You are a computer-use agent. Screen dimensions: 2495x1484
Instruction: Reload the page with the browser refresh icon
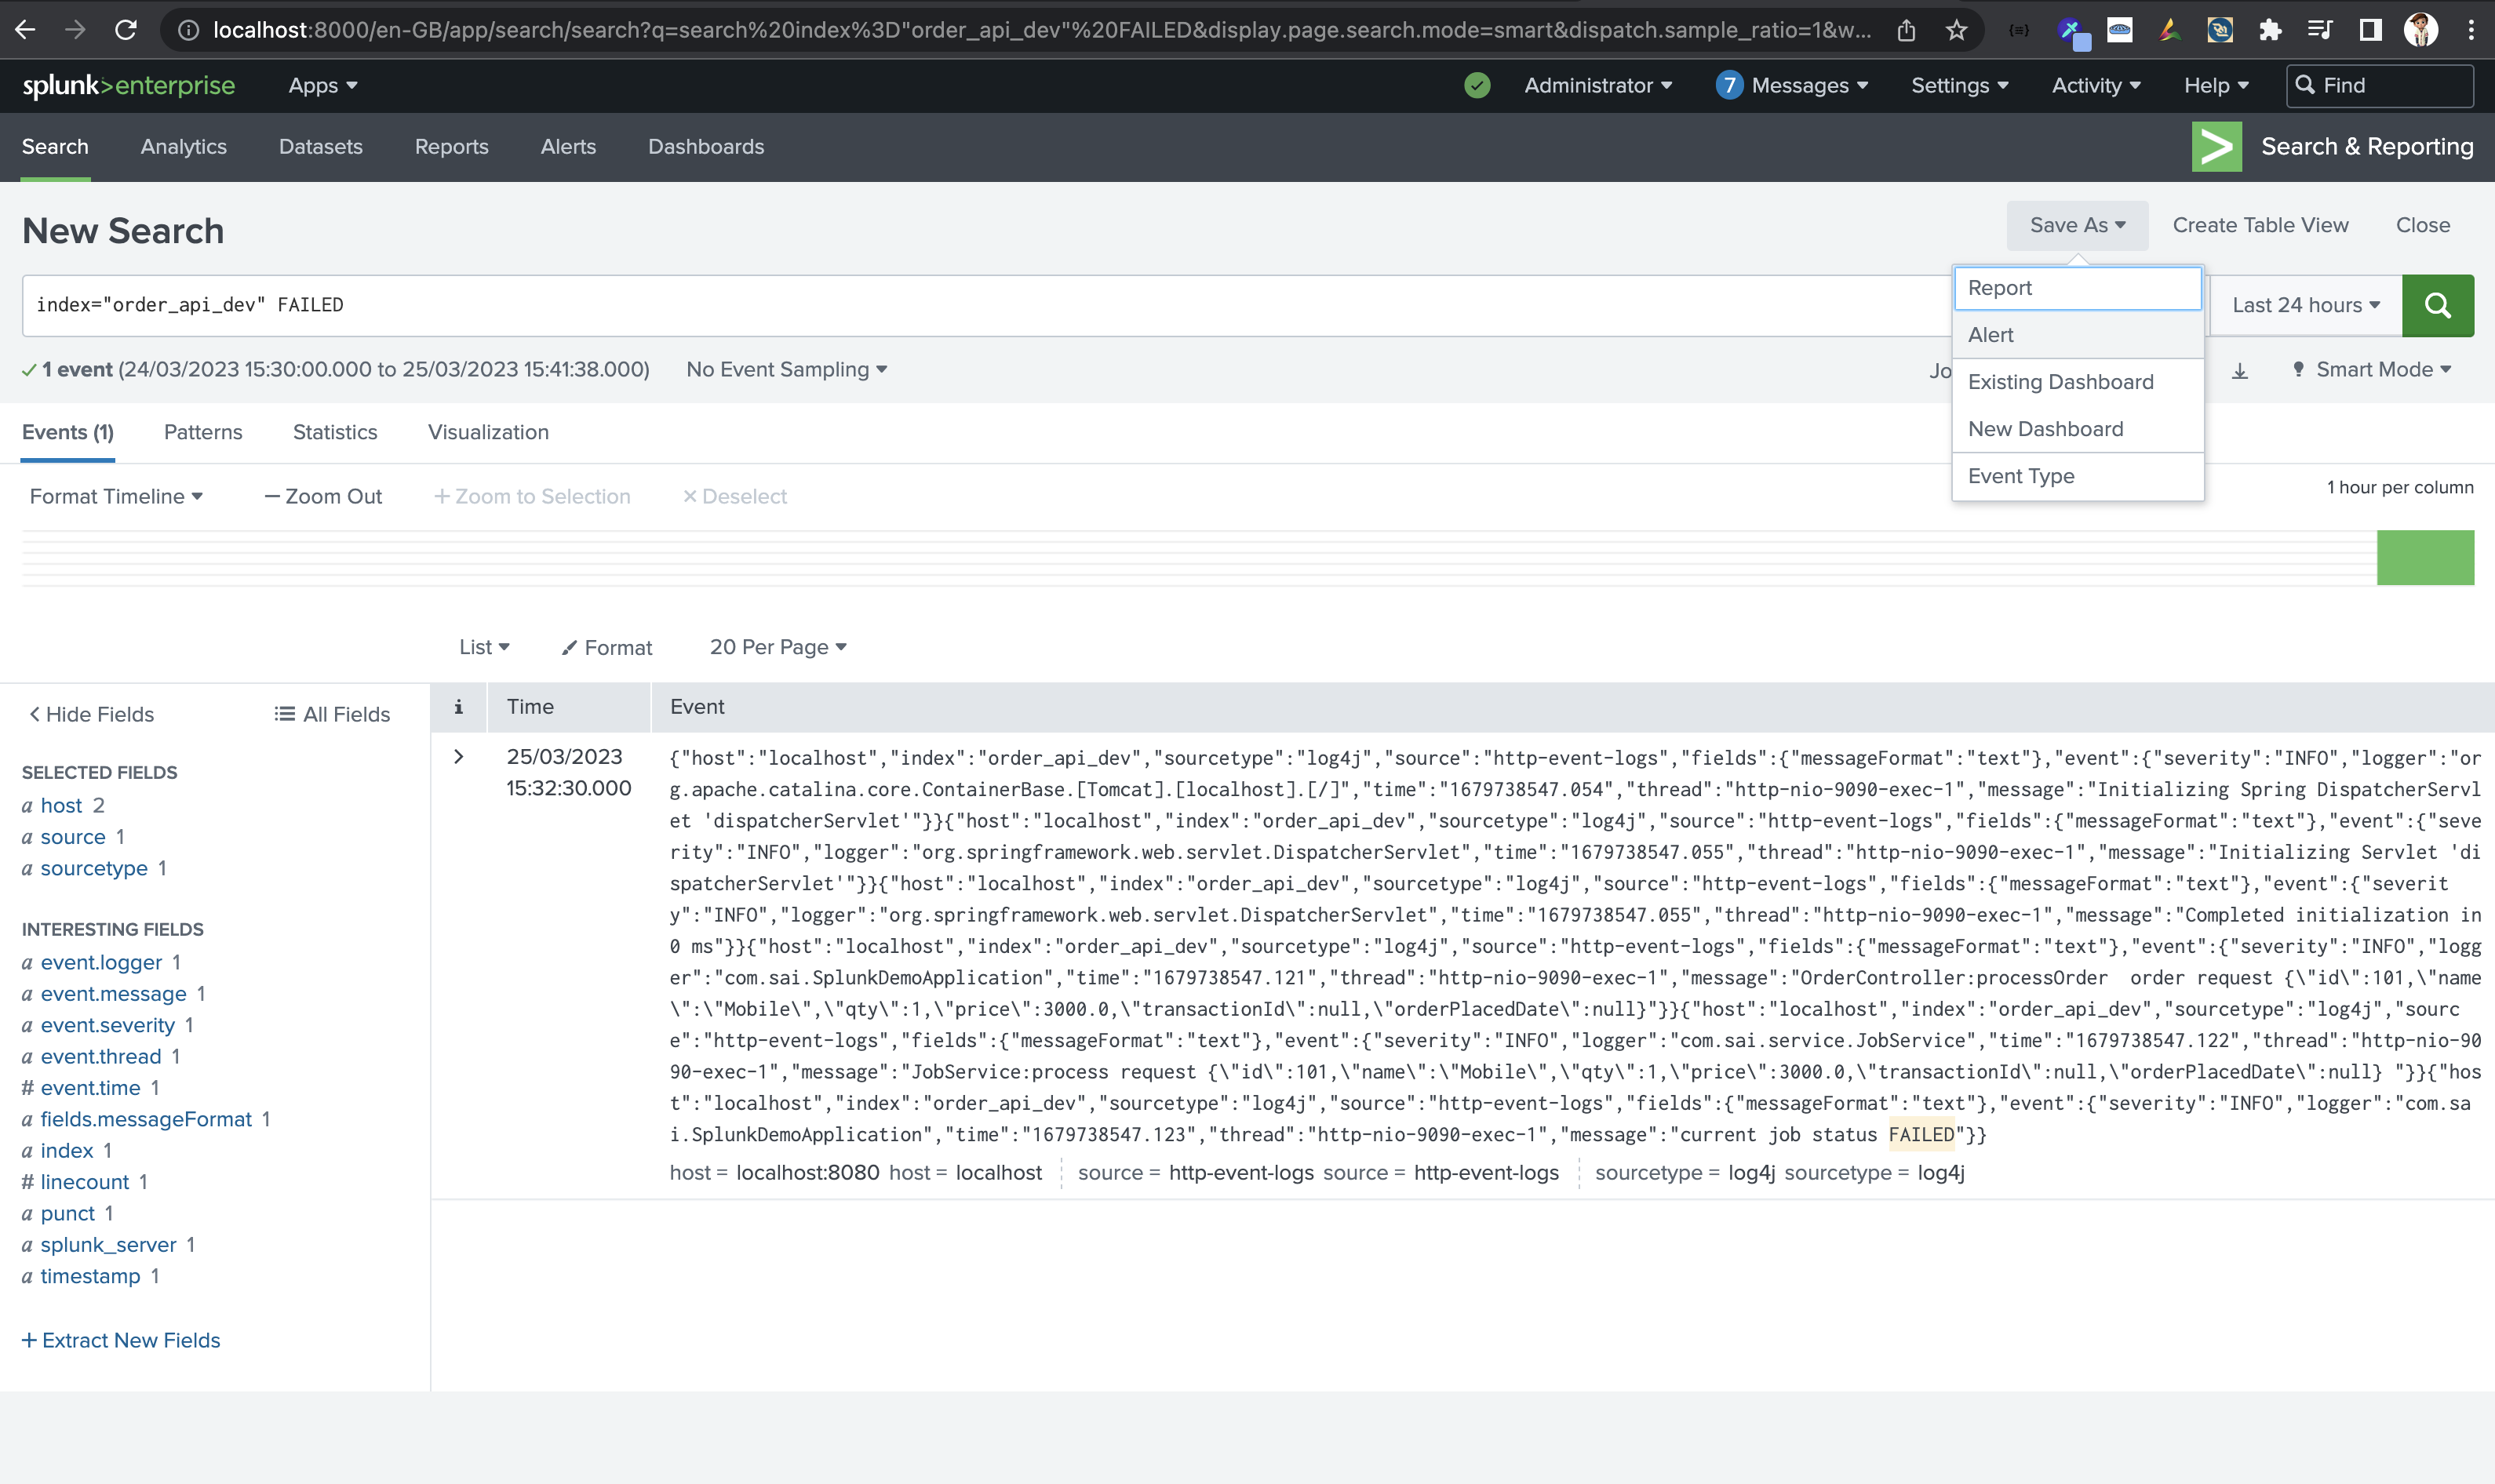126,29
